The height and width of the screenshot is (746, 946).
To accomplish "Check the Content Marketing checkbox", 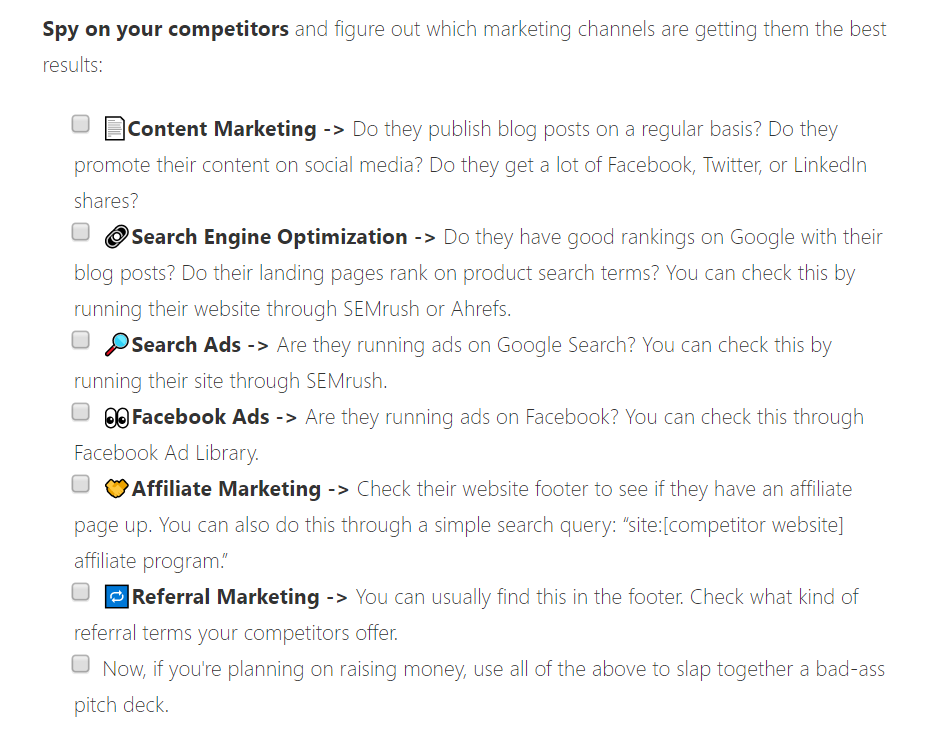I will (x=80, y=123).
